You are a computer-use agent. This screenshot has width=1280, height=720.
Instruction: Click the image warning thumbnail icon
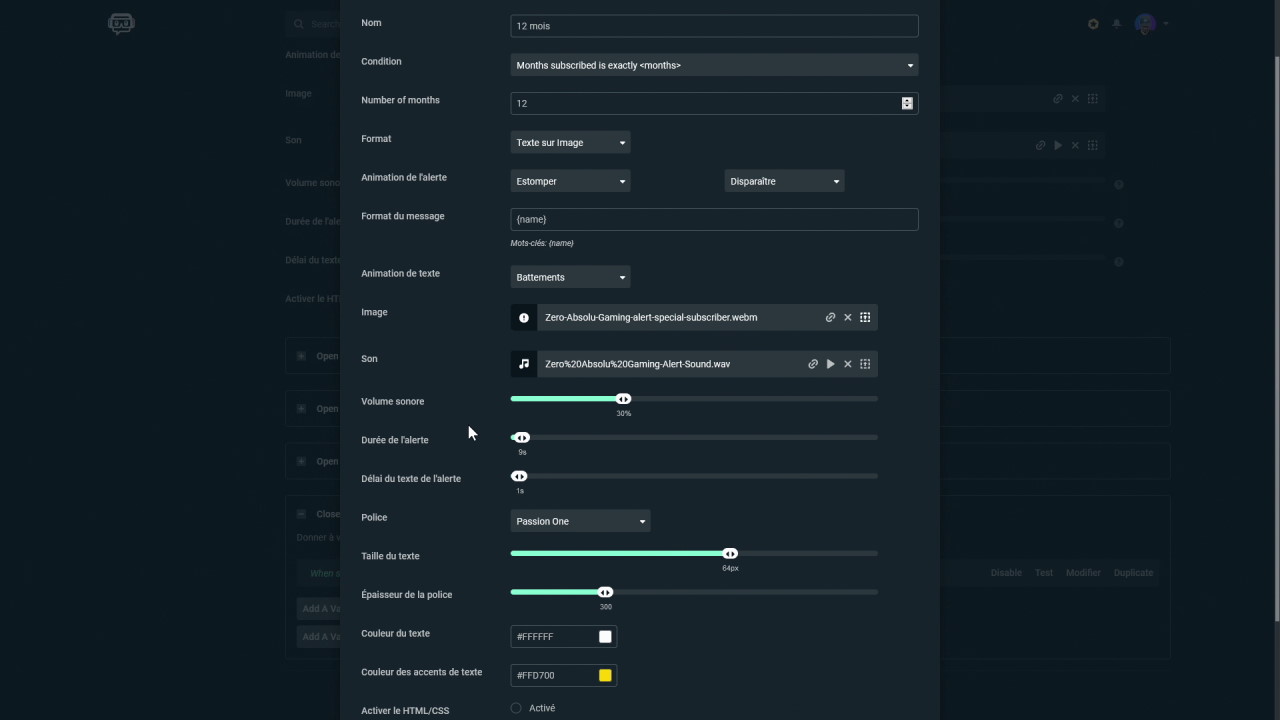(x=524, y=317)
